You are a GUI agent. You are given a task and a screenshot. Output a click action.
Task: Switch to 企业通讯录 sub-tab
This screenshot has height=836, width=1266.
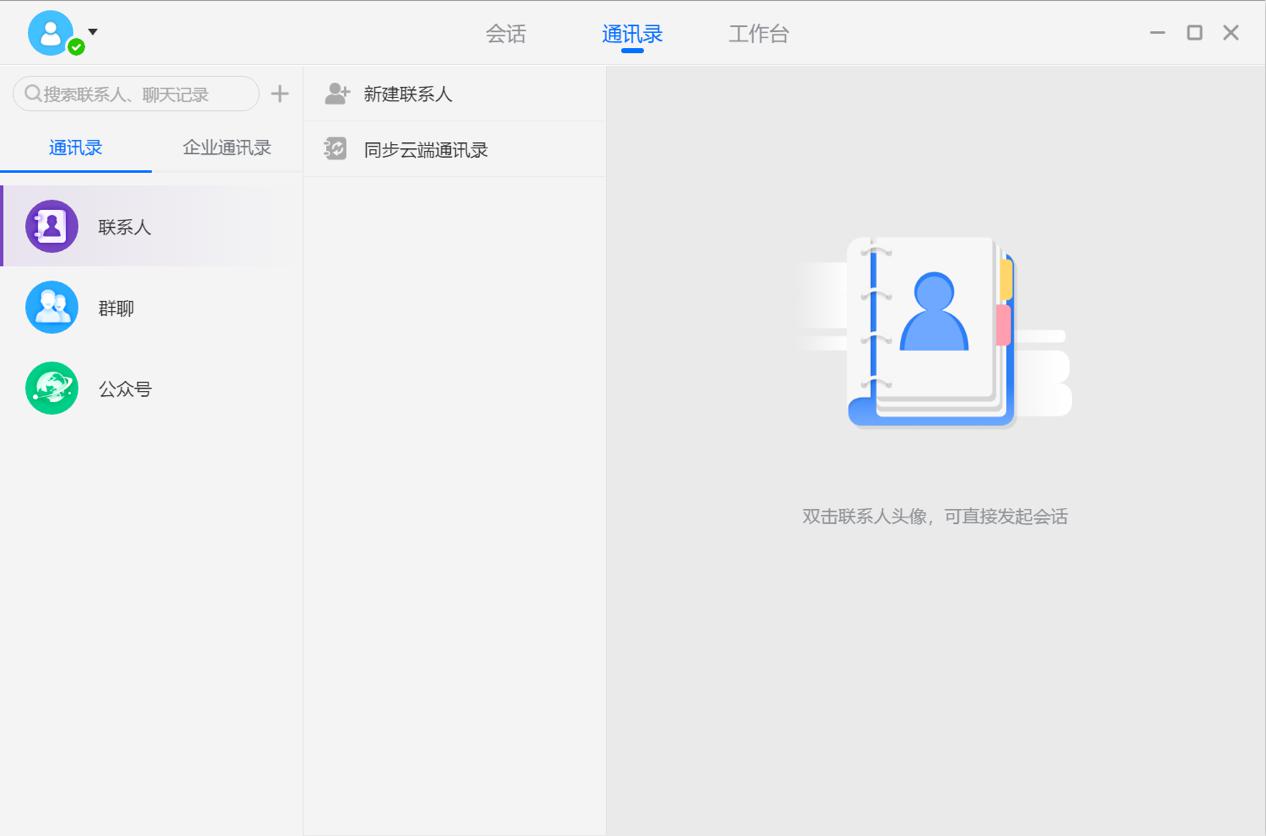pos(227,148)
